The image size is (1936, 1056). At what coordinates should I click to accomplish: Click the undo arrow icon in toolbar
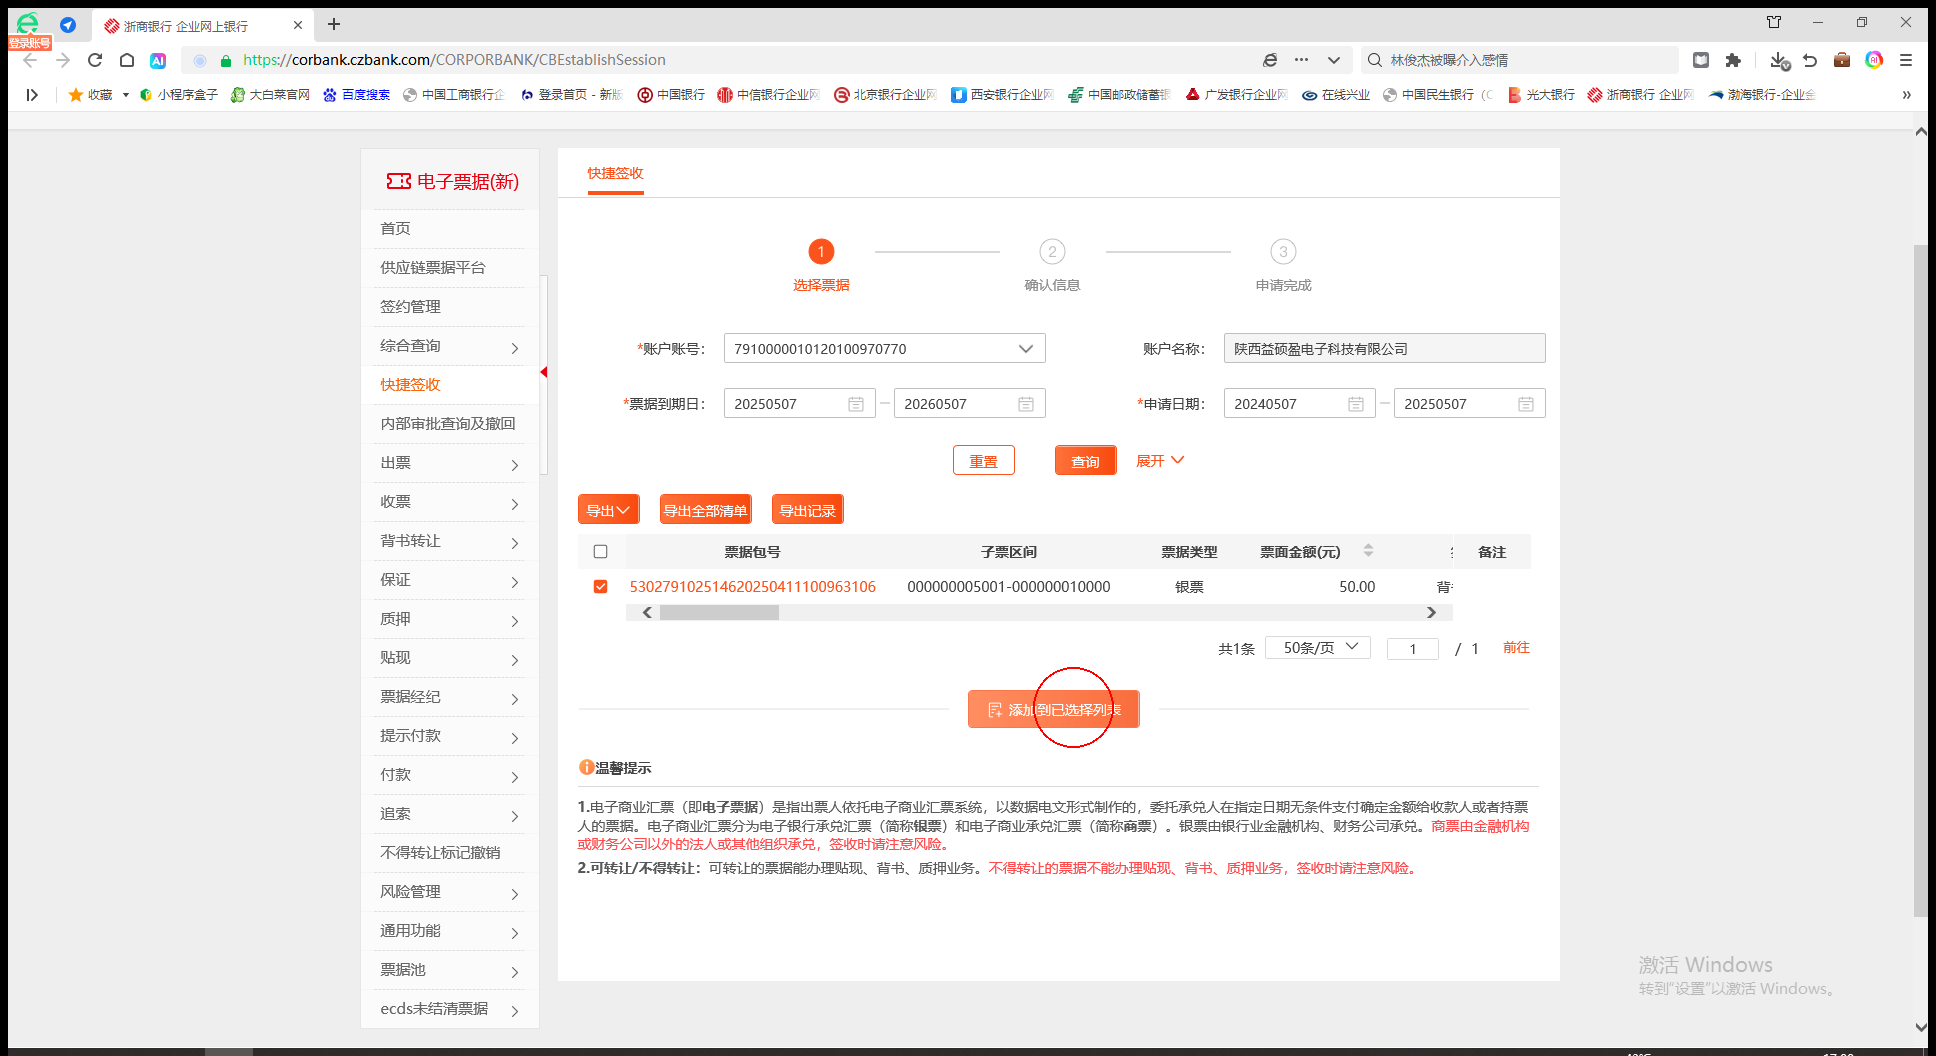pos(1810,60)
